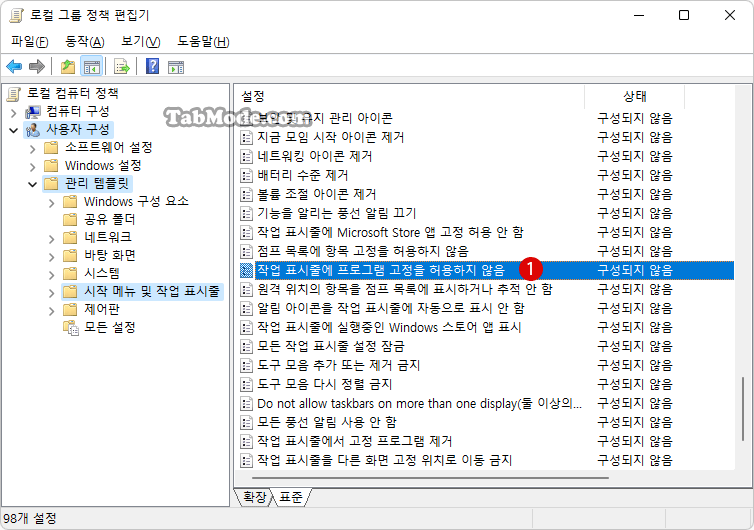
Task: Click the 컴퓨터 구성 computer icon
Action: [33, 112]
